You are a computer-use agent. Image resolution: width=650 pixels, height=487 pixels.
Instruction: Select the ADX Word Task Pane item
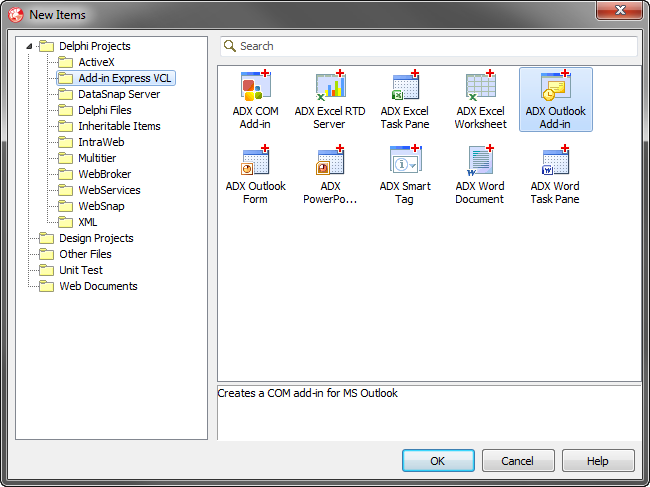[x=555, y=175]
